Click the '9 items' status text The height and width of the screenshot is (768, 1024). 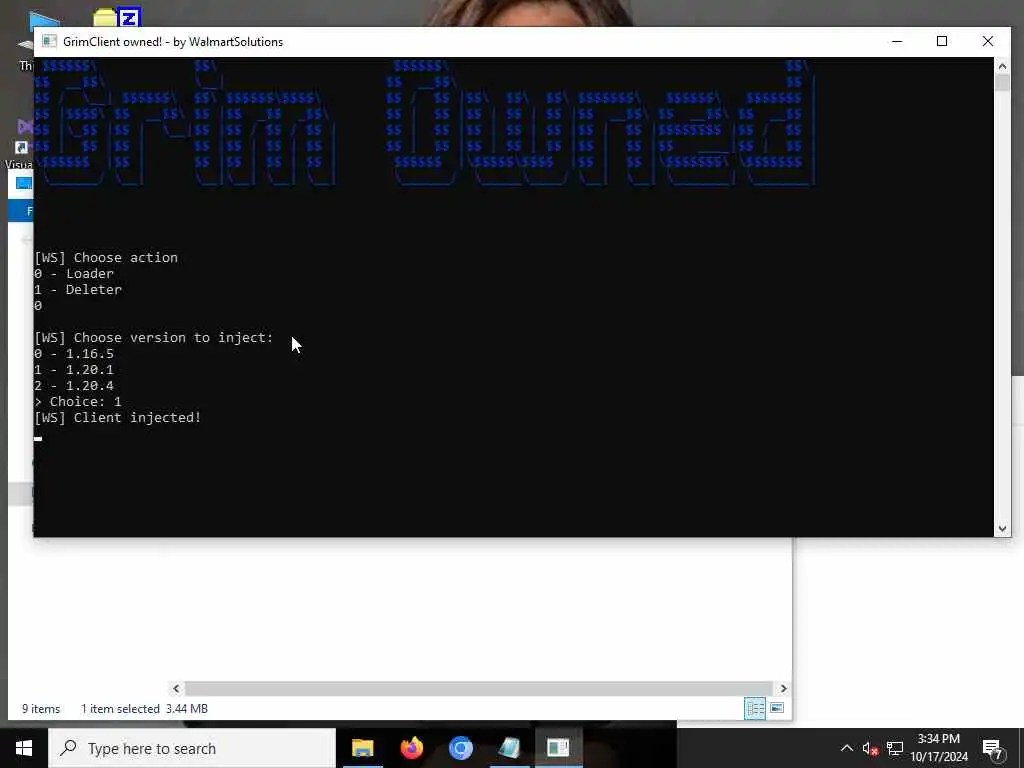tap(41, 709)
